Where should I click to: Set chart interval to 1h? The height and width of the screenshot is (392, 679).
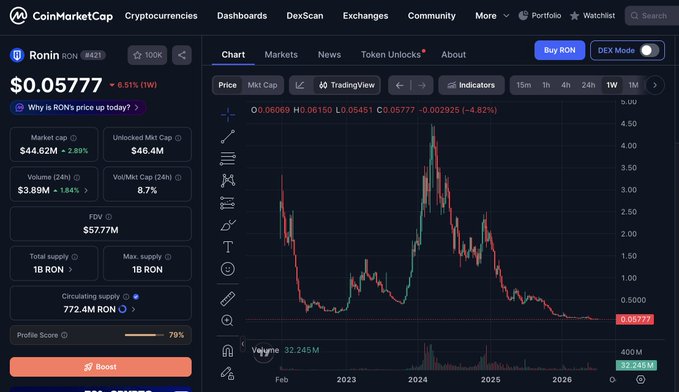click(546, 85)
